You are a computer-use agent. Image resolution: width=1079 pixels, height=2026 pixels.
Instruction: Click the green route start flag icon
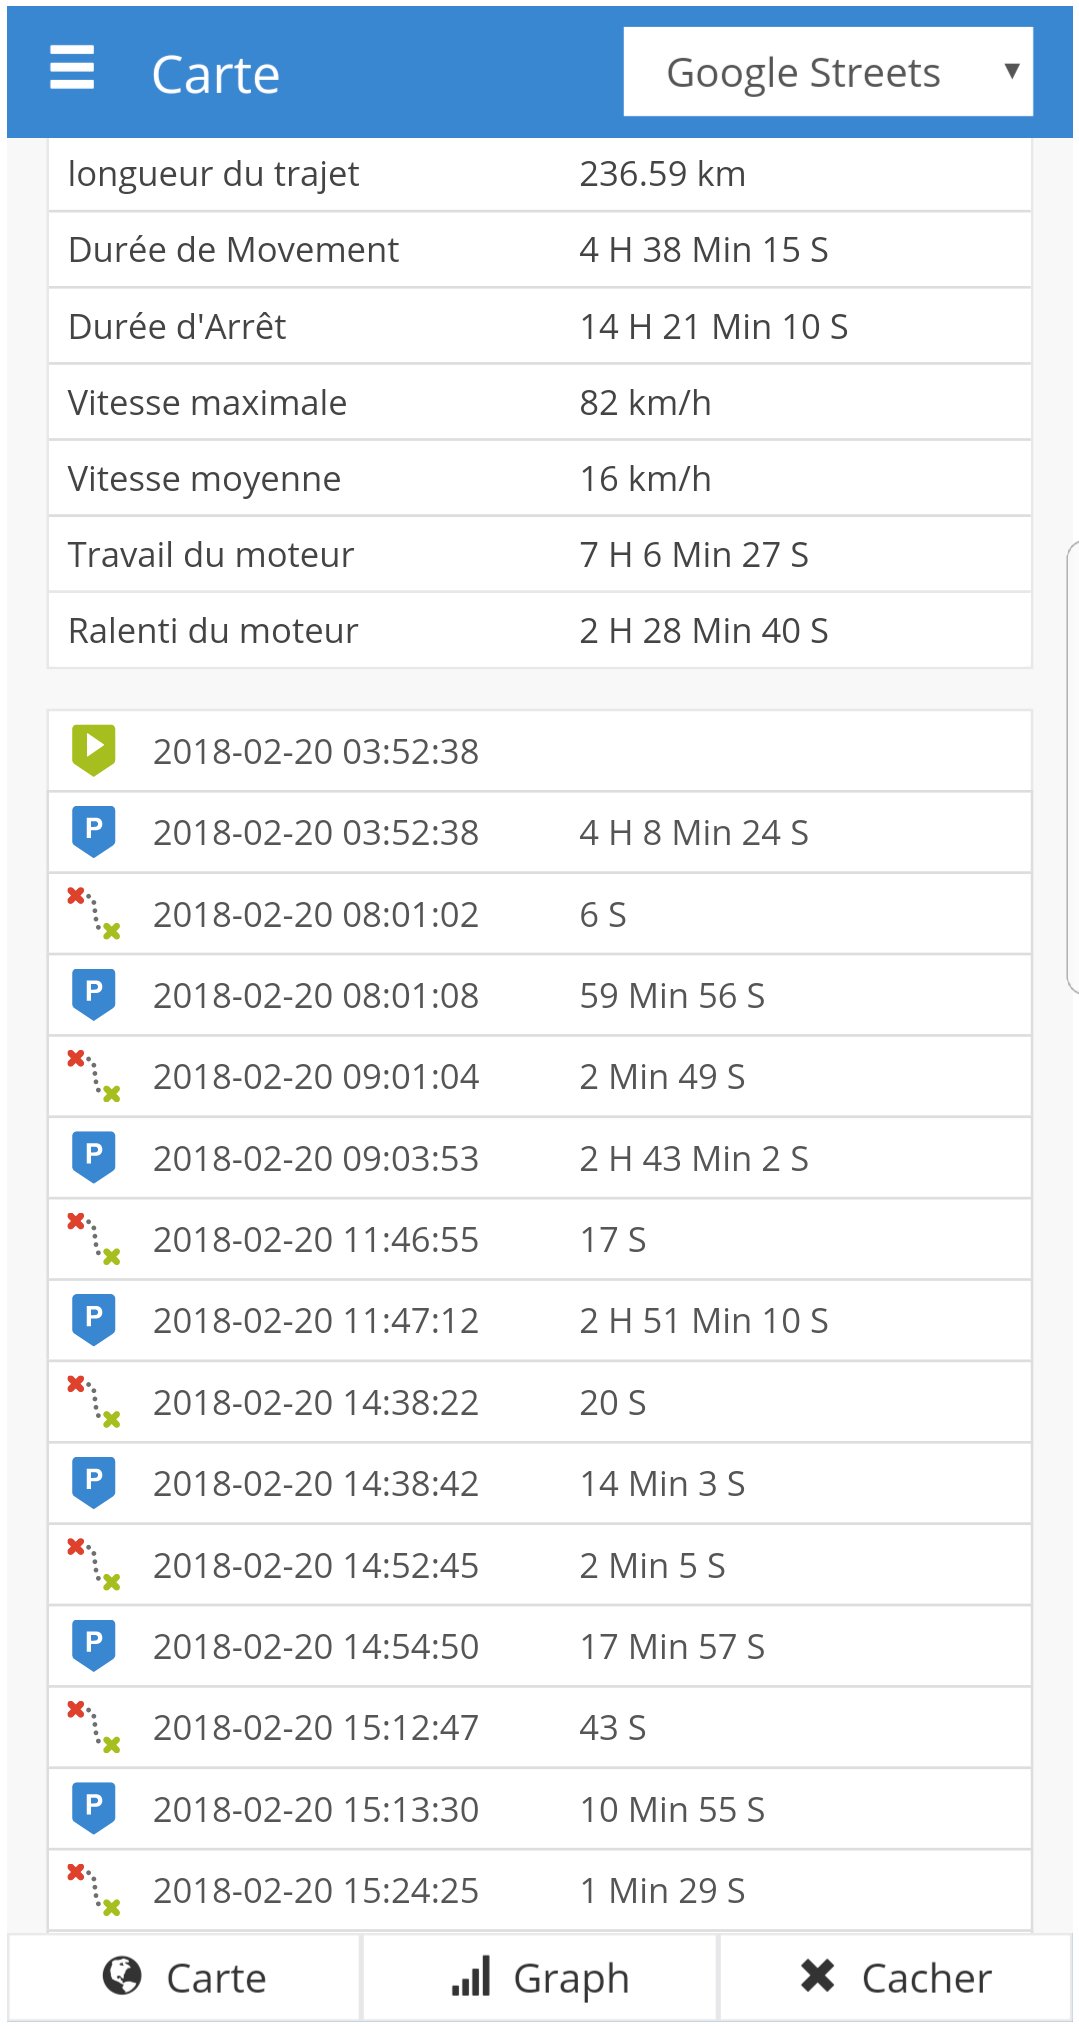point(93,750)
